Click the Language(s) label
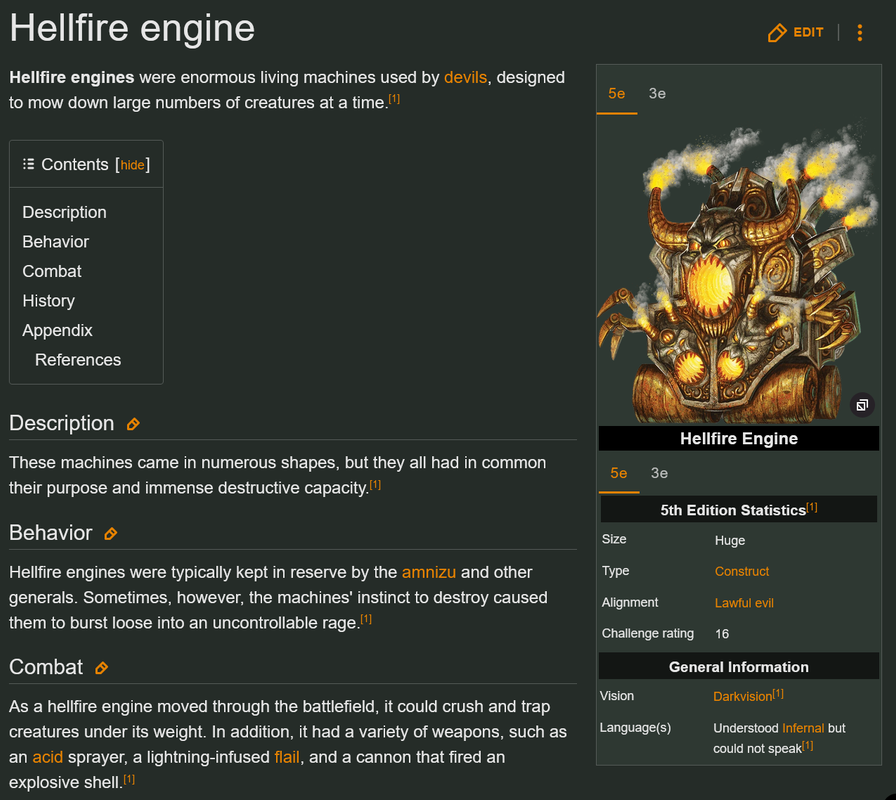Viewport: 896px width, 800px height. click(x=635, y=727)
